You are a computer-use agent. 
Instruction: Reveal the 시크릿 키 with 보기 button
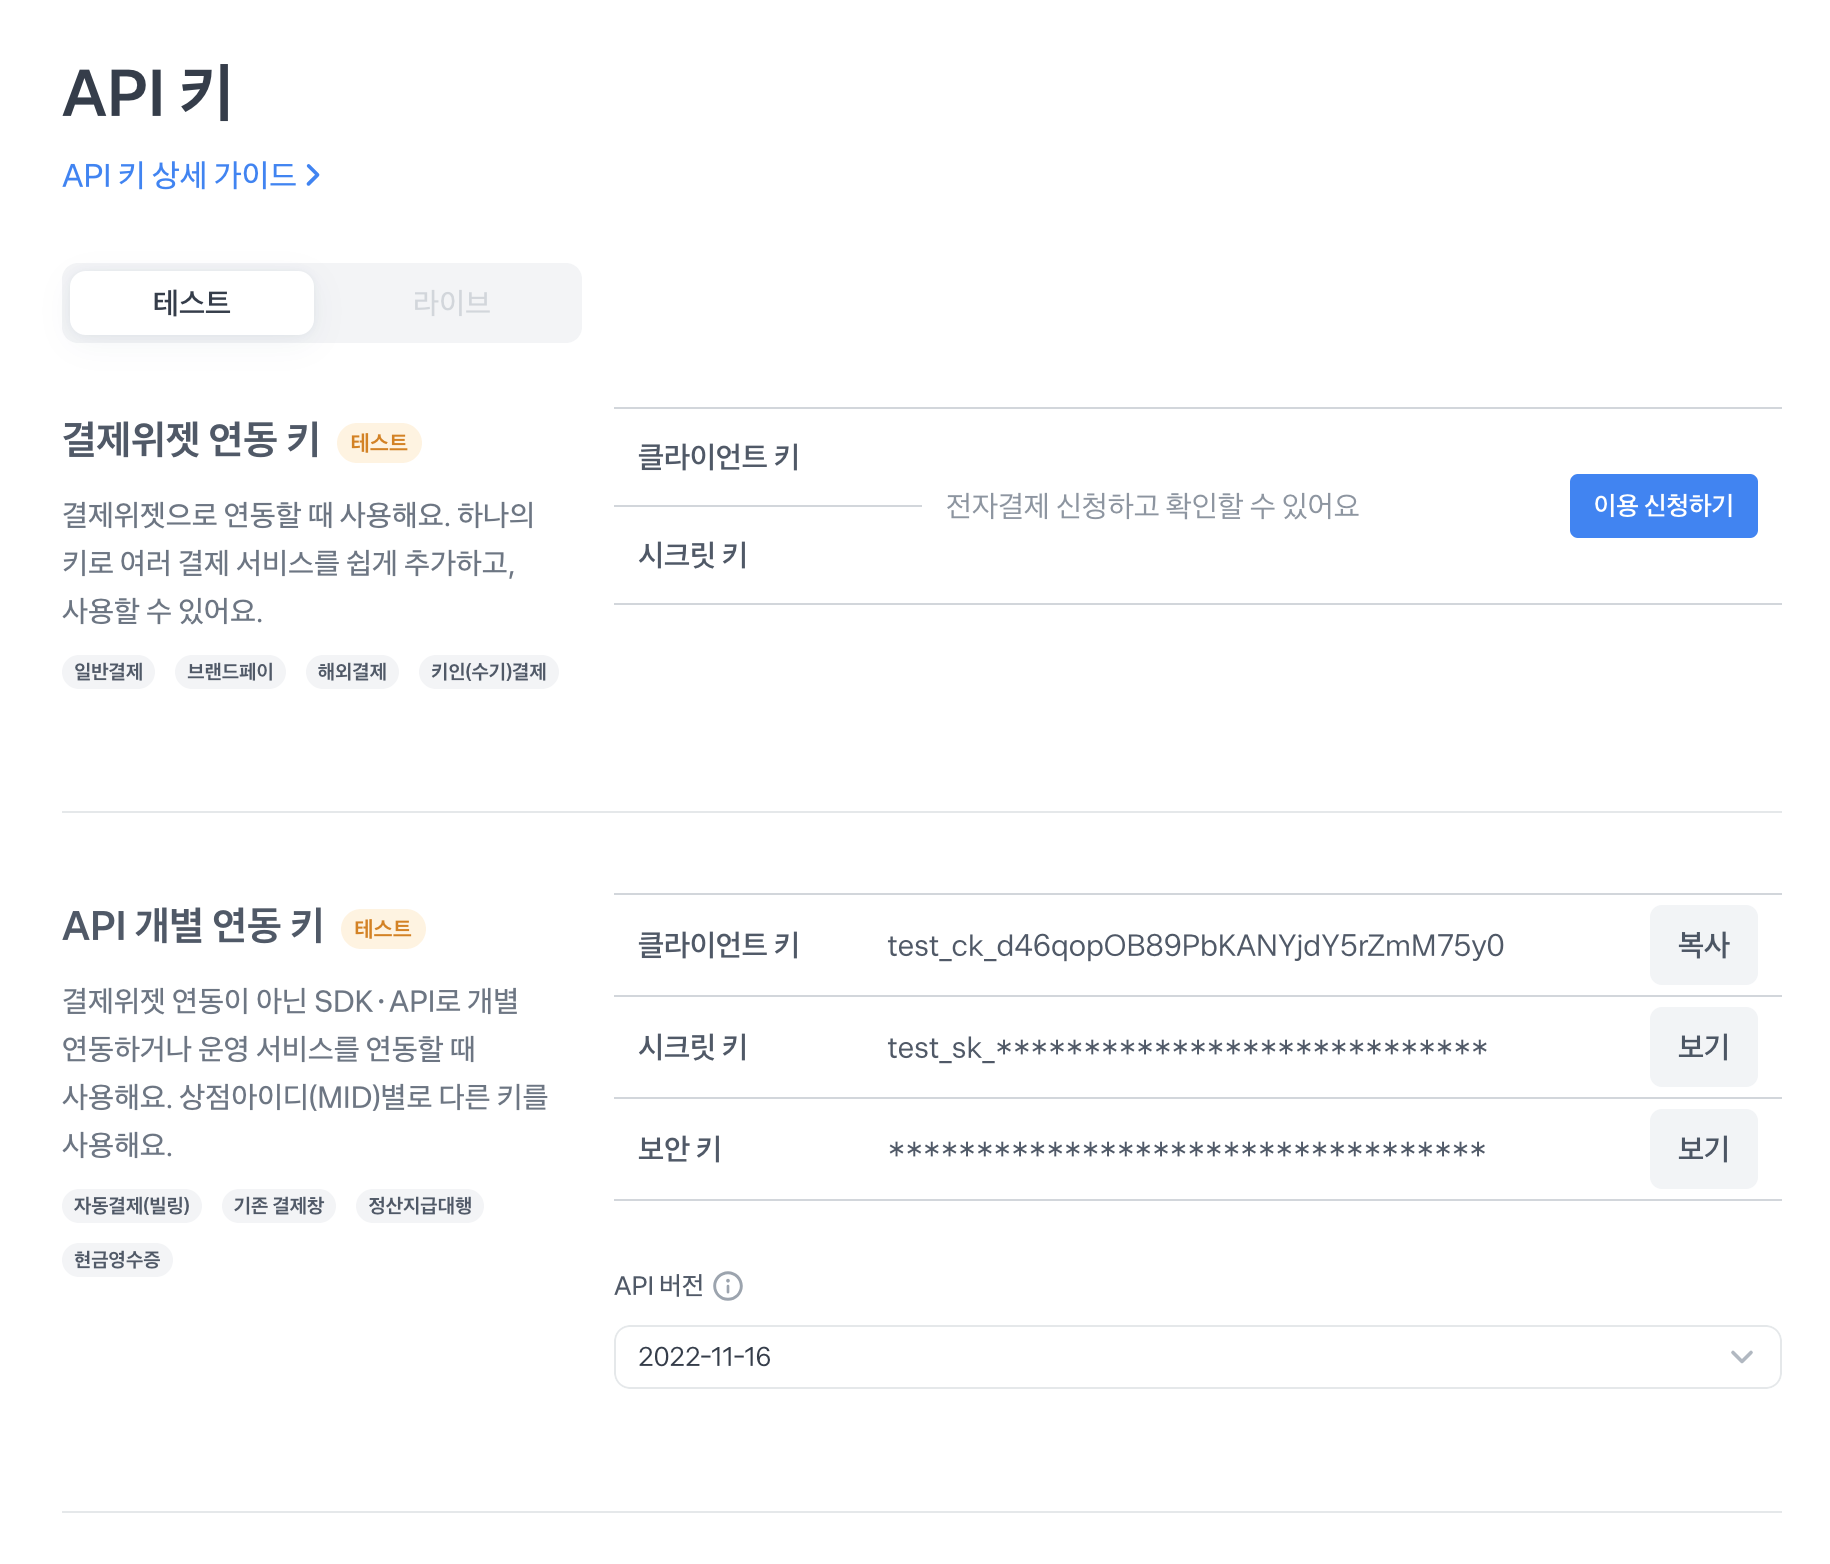(1703, 1047)
